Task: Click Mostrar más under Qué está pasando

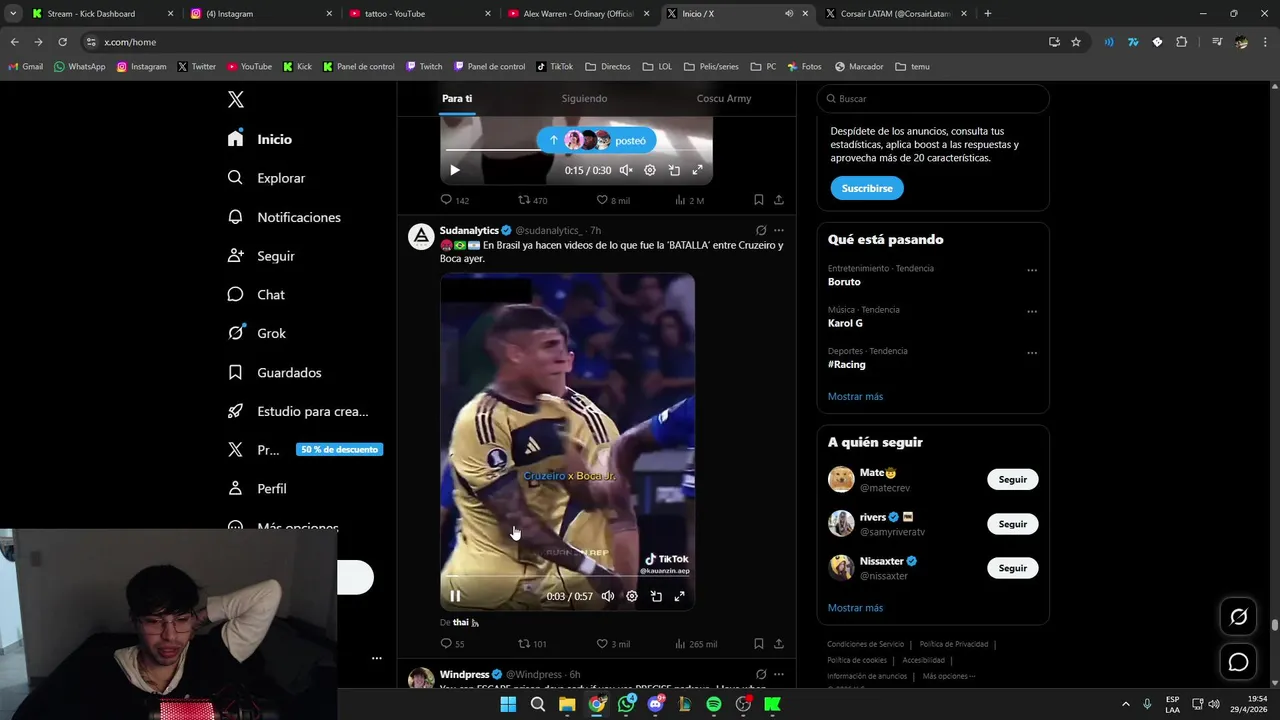Action: (855, 396)
